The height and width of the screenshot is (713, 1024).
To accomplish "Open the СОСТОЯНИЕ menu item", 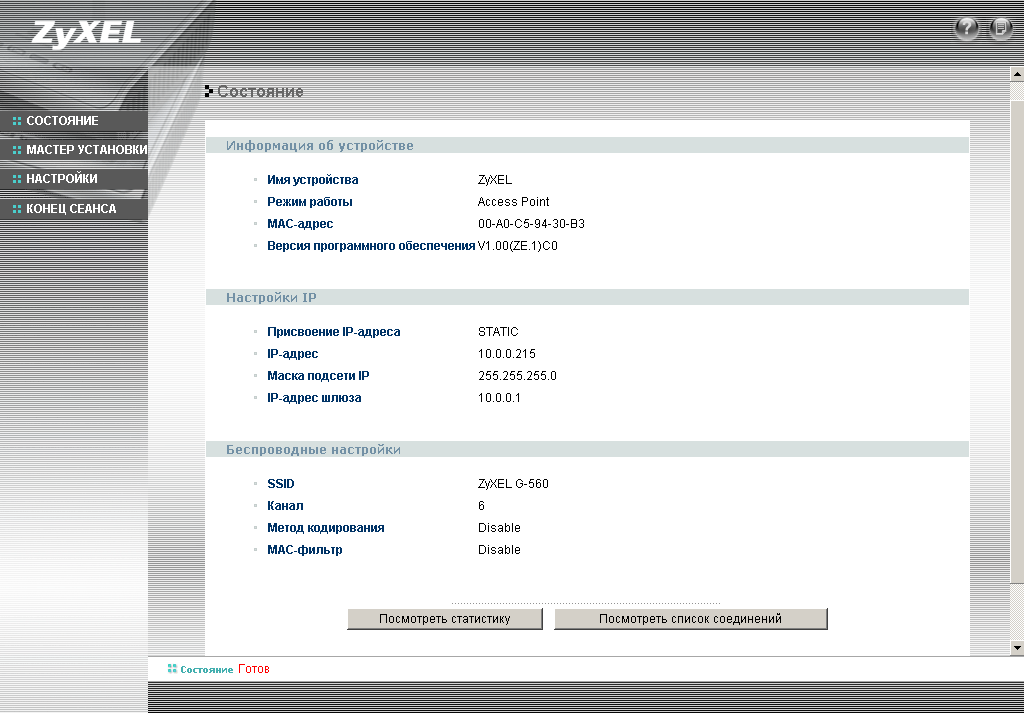I will click(74, 121).
